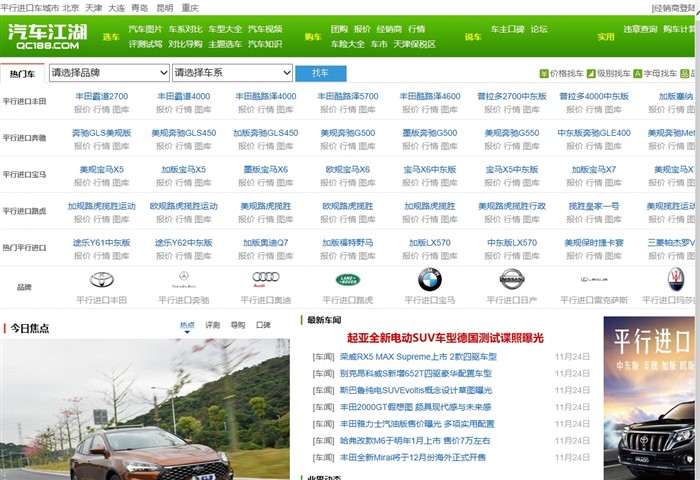Open 团购 in the navigation bar
Screen dimensions: 700x480
[x=339, y=29]
